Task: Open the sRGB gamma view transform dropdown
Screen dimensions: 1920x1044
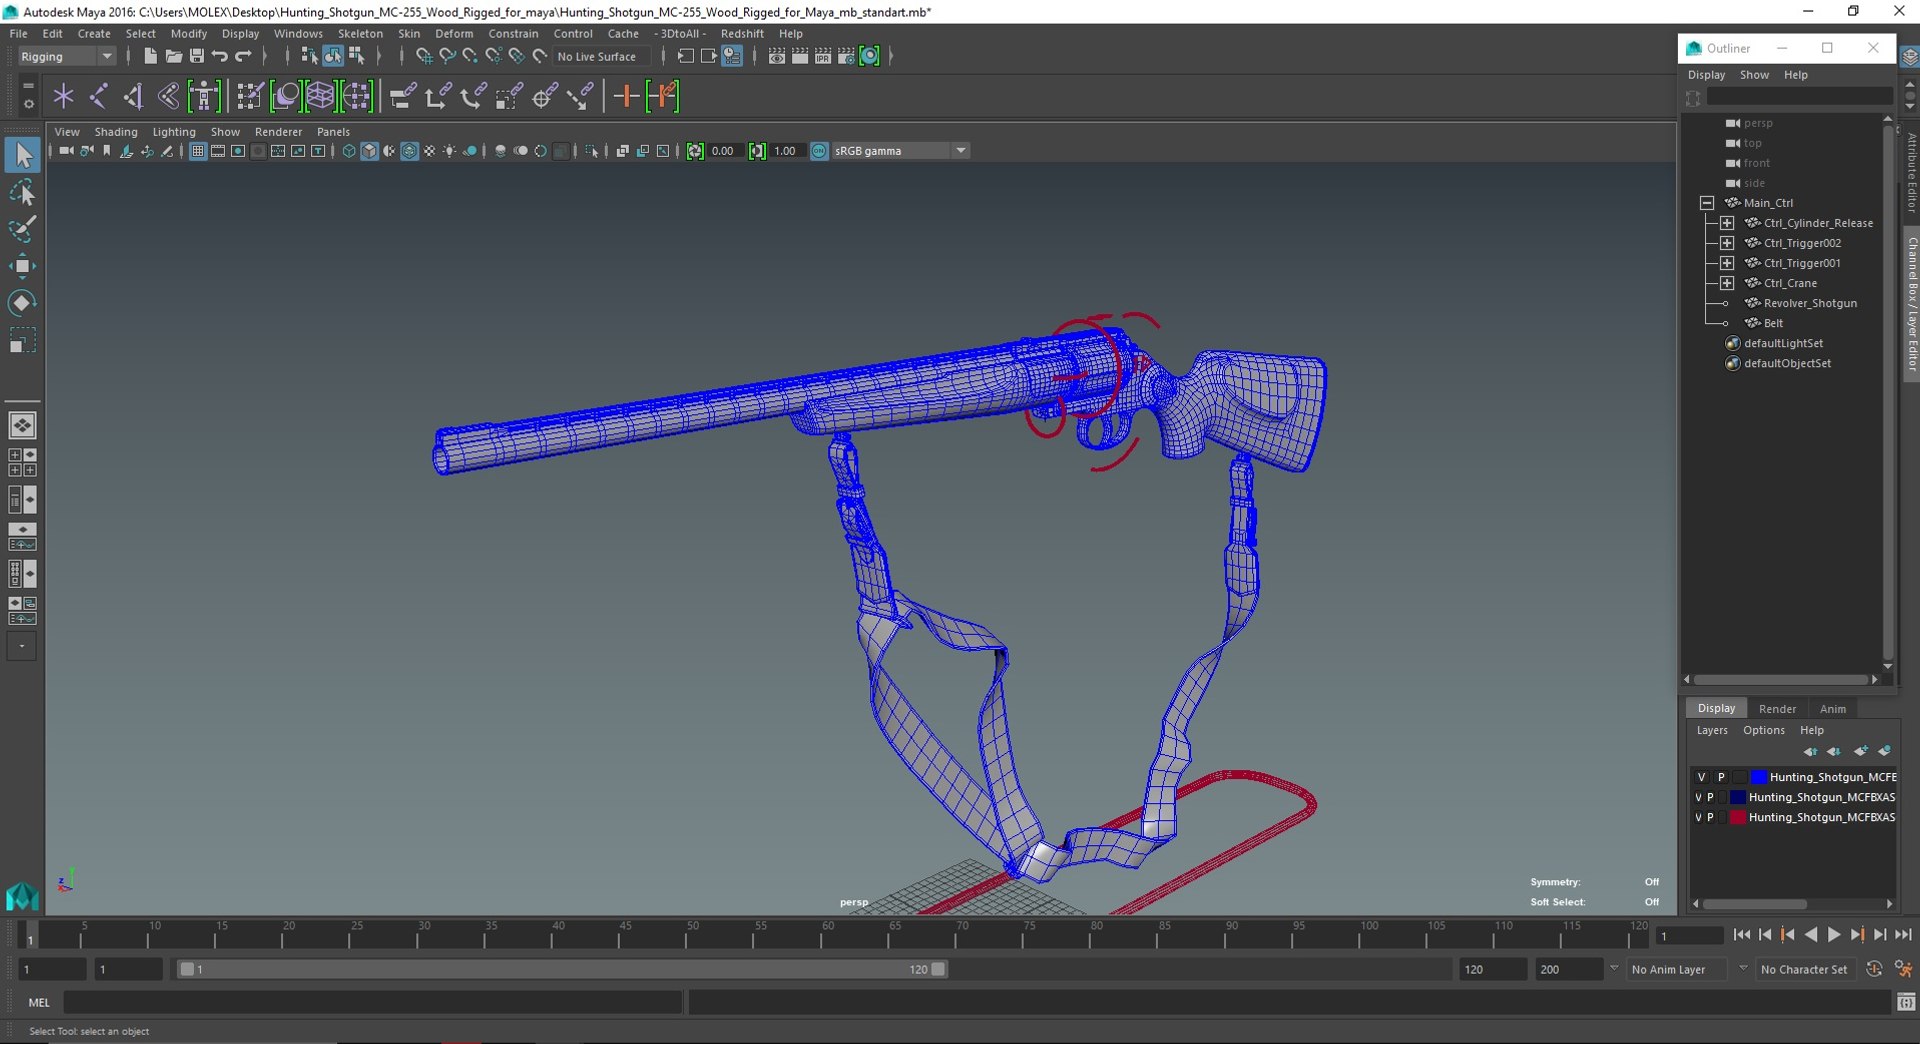Action: 902,151
